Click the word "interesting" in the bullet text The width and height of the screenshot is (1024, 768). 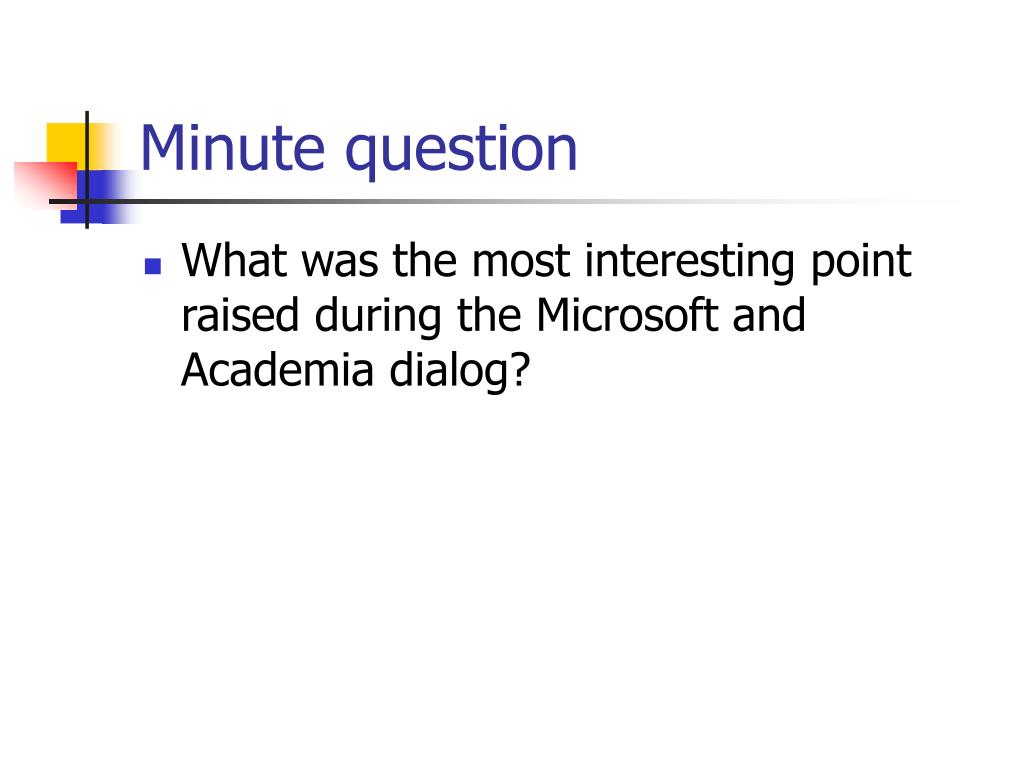tap(690, 263)
